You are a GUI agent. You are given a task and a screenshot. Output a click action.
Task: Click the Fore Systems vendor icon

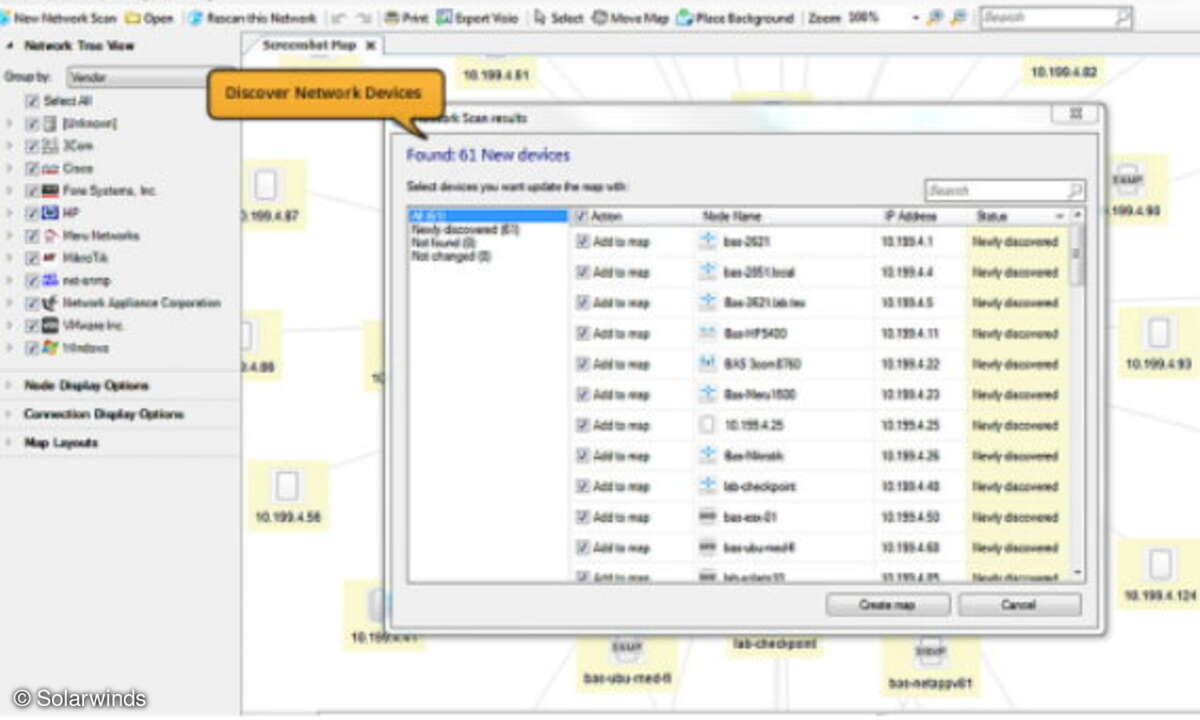pos(50,191)
